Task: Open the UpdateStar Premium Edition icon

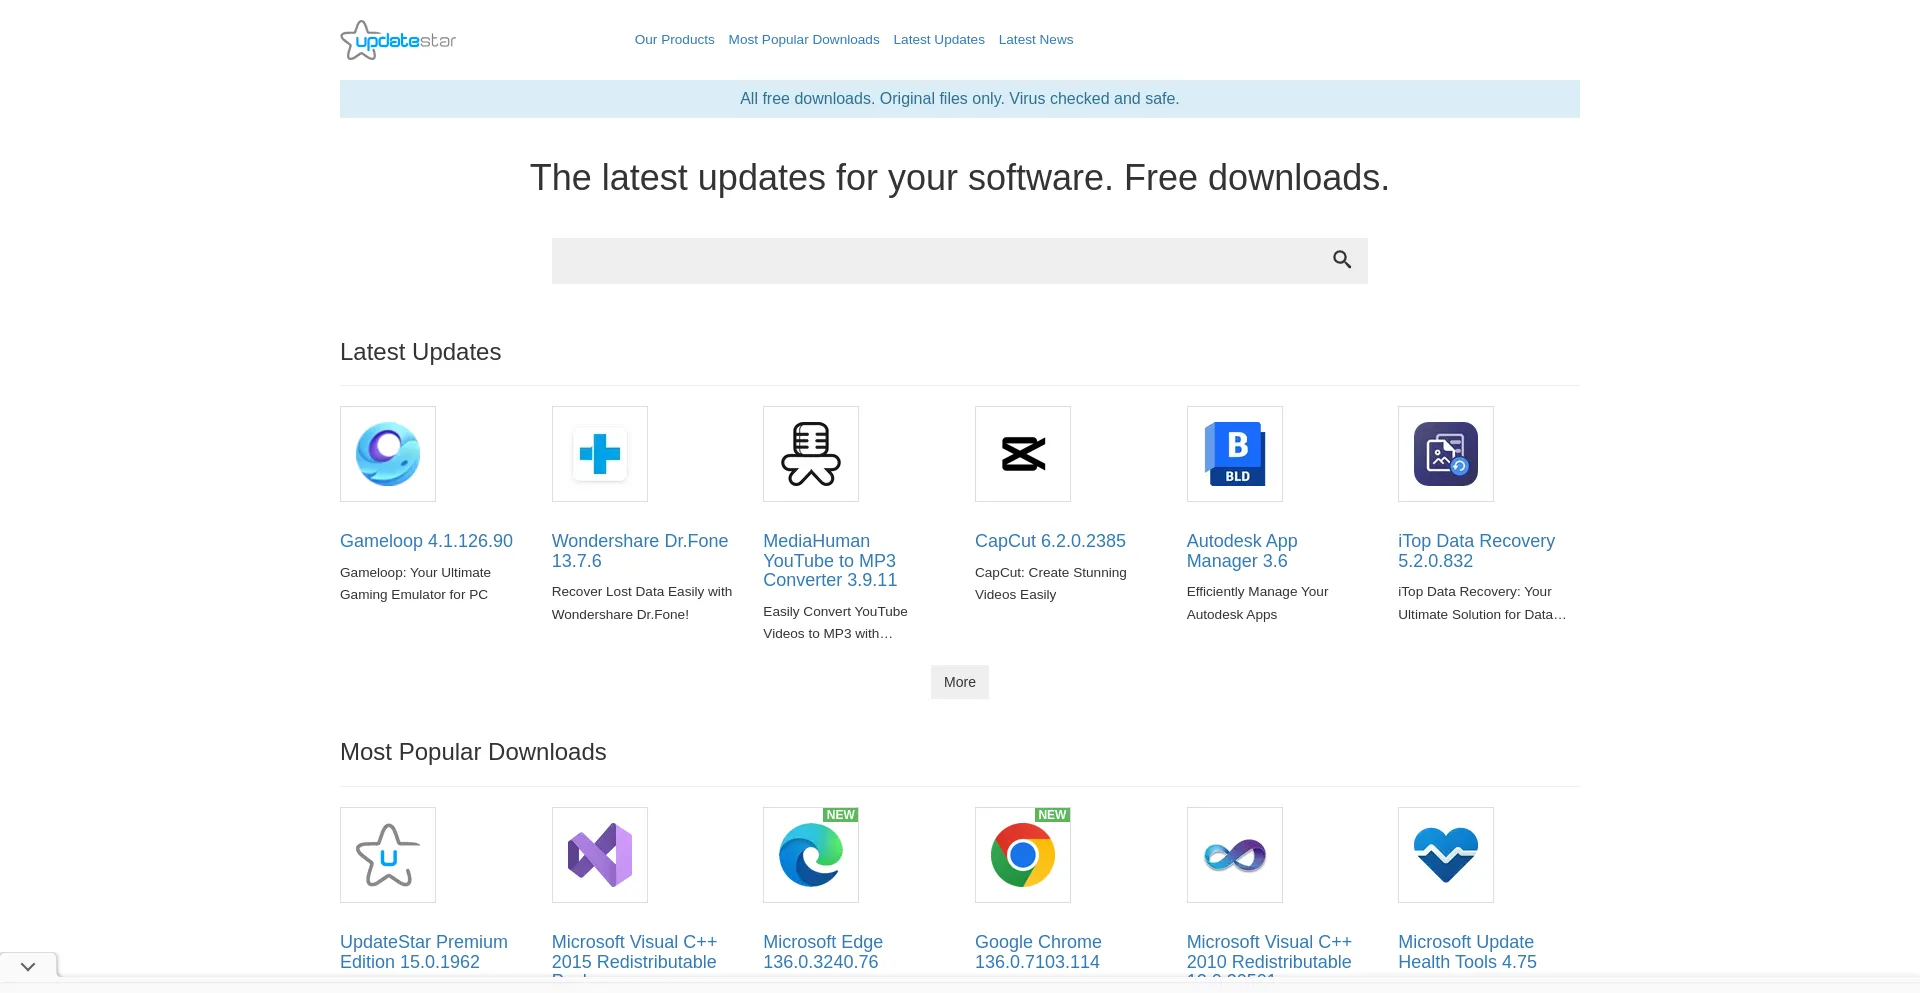Action: (388, 855)
